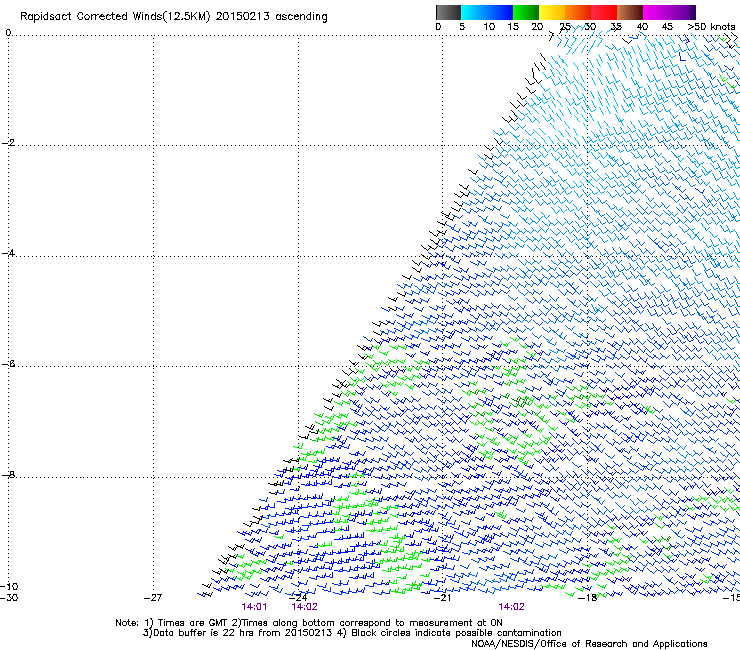Image resolution: width=740 pixels, height=650 pixels.
Task: Click the latitude axis label '0' at left
Action: tap(8, 33)
